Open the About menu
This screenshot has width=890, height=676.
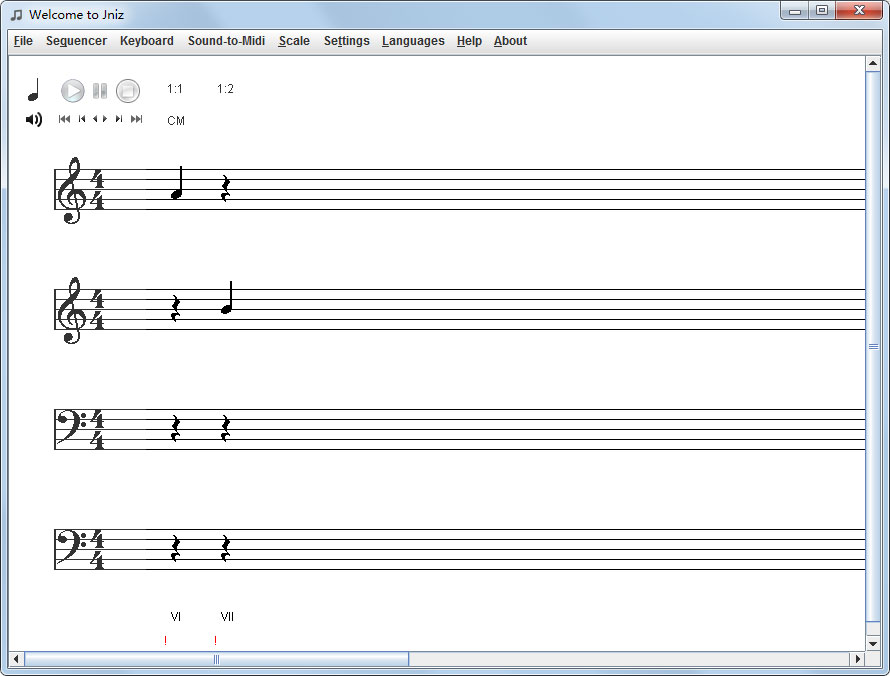click(x=510, y=41)
